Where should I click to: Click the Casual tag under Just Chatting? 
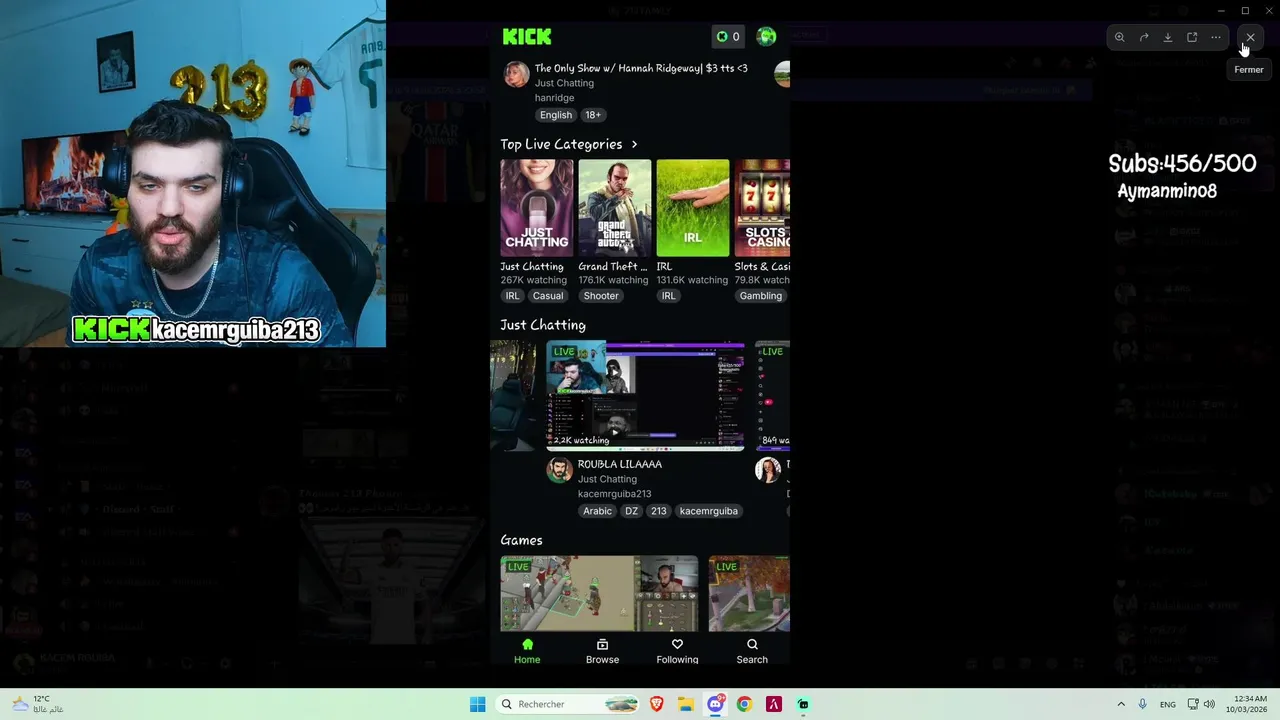point(548,296)
